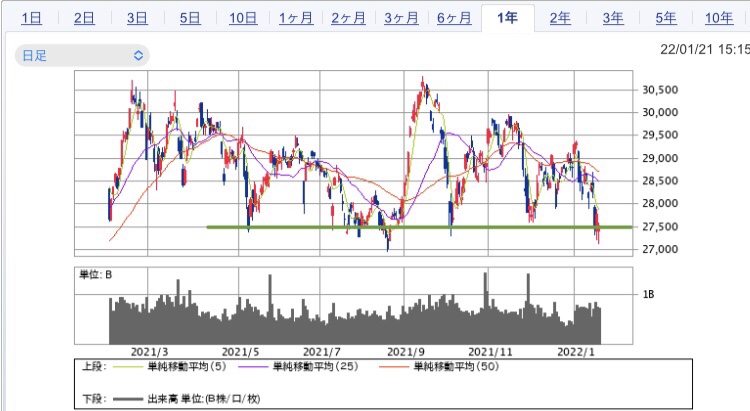The height and width of the screenshot is (411, 750).
Task: Click the 単純移動平均(25) legend entry
Action: 315,367
